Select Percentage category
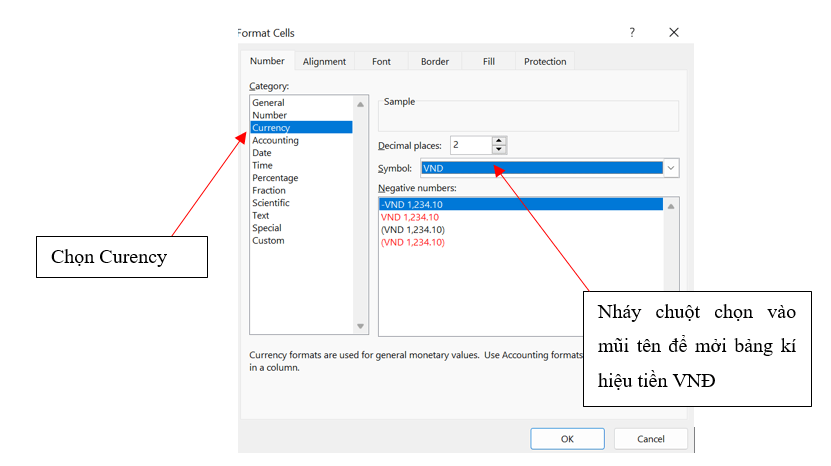The image size is (831, 466). (x=275, y=178)
